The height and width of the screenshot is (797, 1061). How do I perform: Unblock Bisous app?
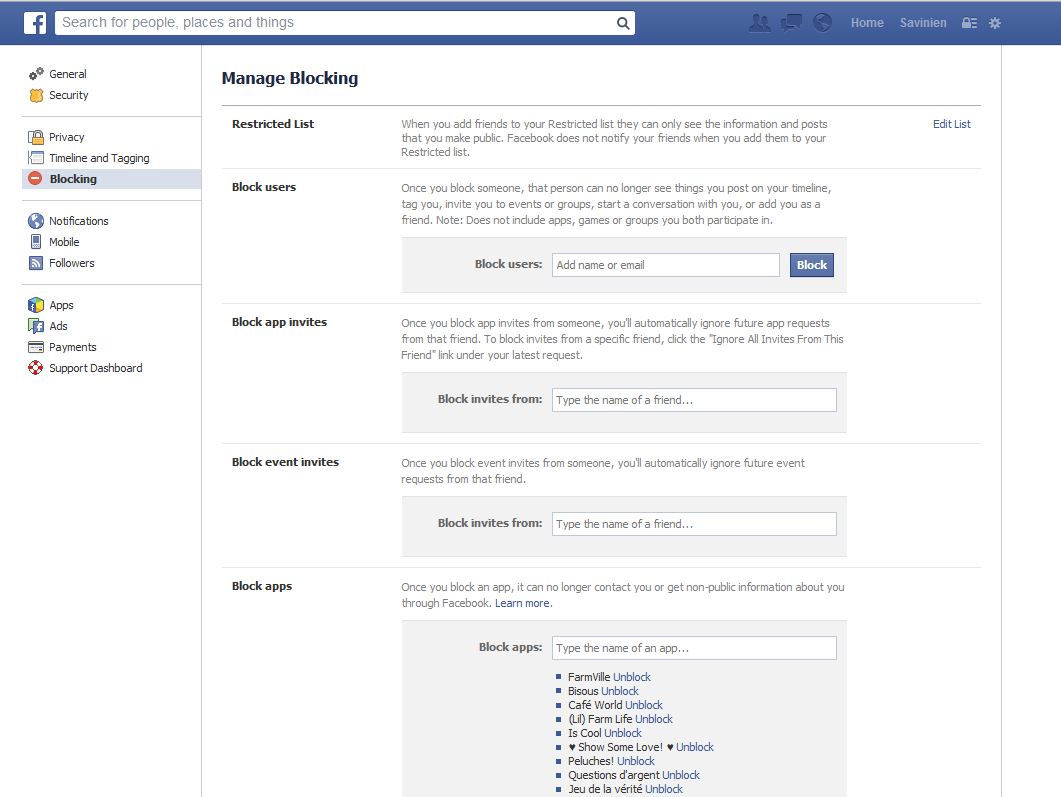pos(620,691)
